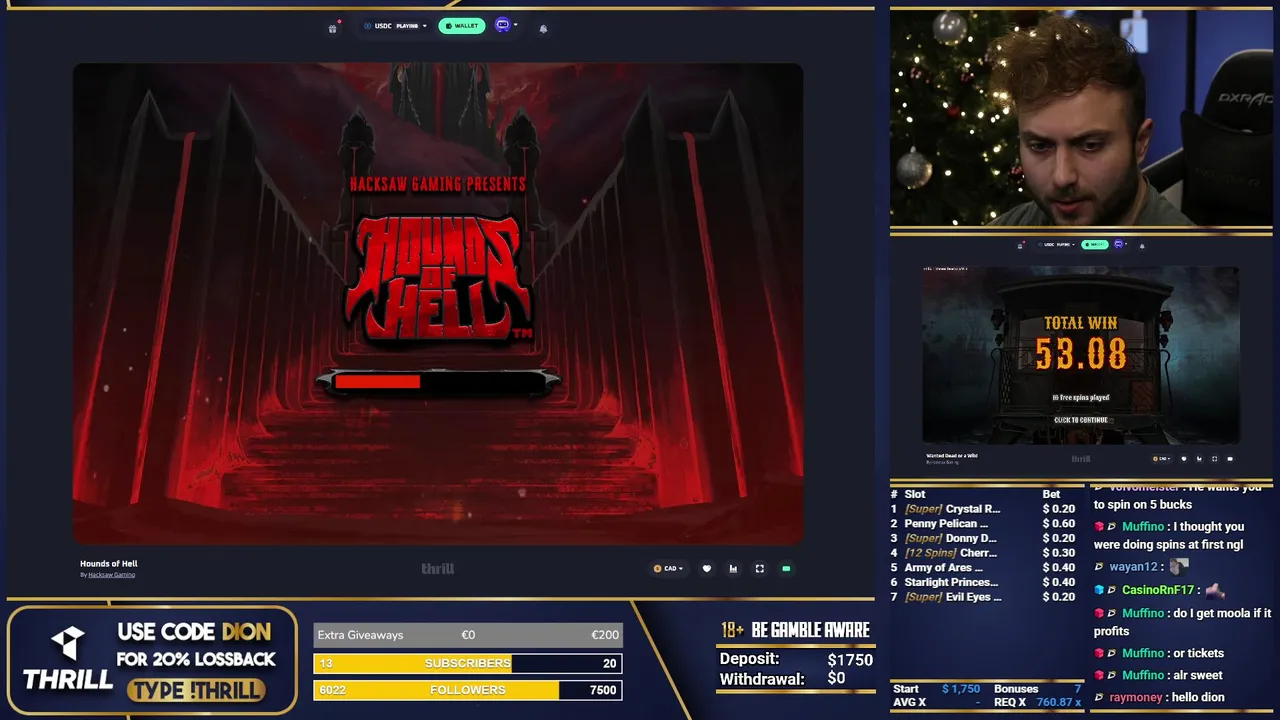Click the Subscribers goal bar

click(468, 663)
